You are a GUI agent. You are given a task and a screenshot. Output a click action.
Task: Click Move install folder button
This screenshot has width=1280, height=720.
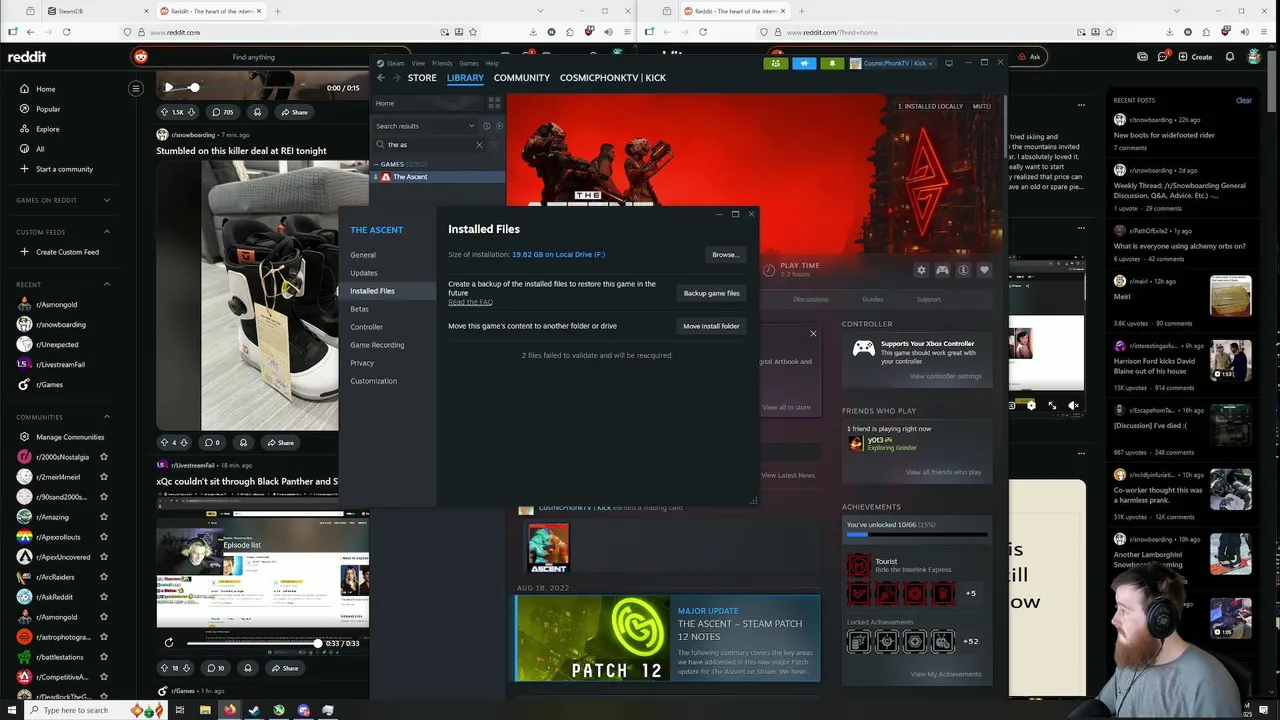[x=712, y=326]
